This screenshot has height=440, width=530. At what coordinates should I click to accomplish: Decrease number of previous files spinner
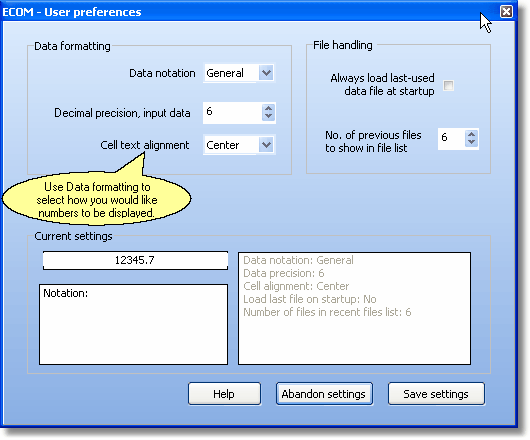472,142
